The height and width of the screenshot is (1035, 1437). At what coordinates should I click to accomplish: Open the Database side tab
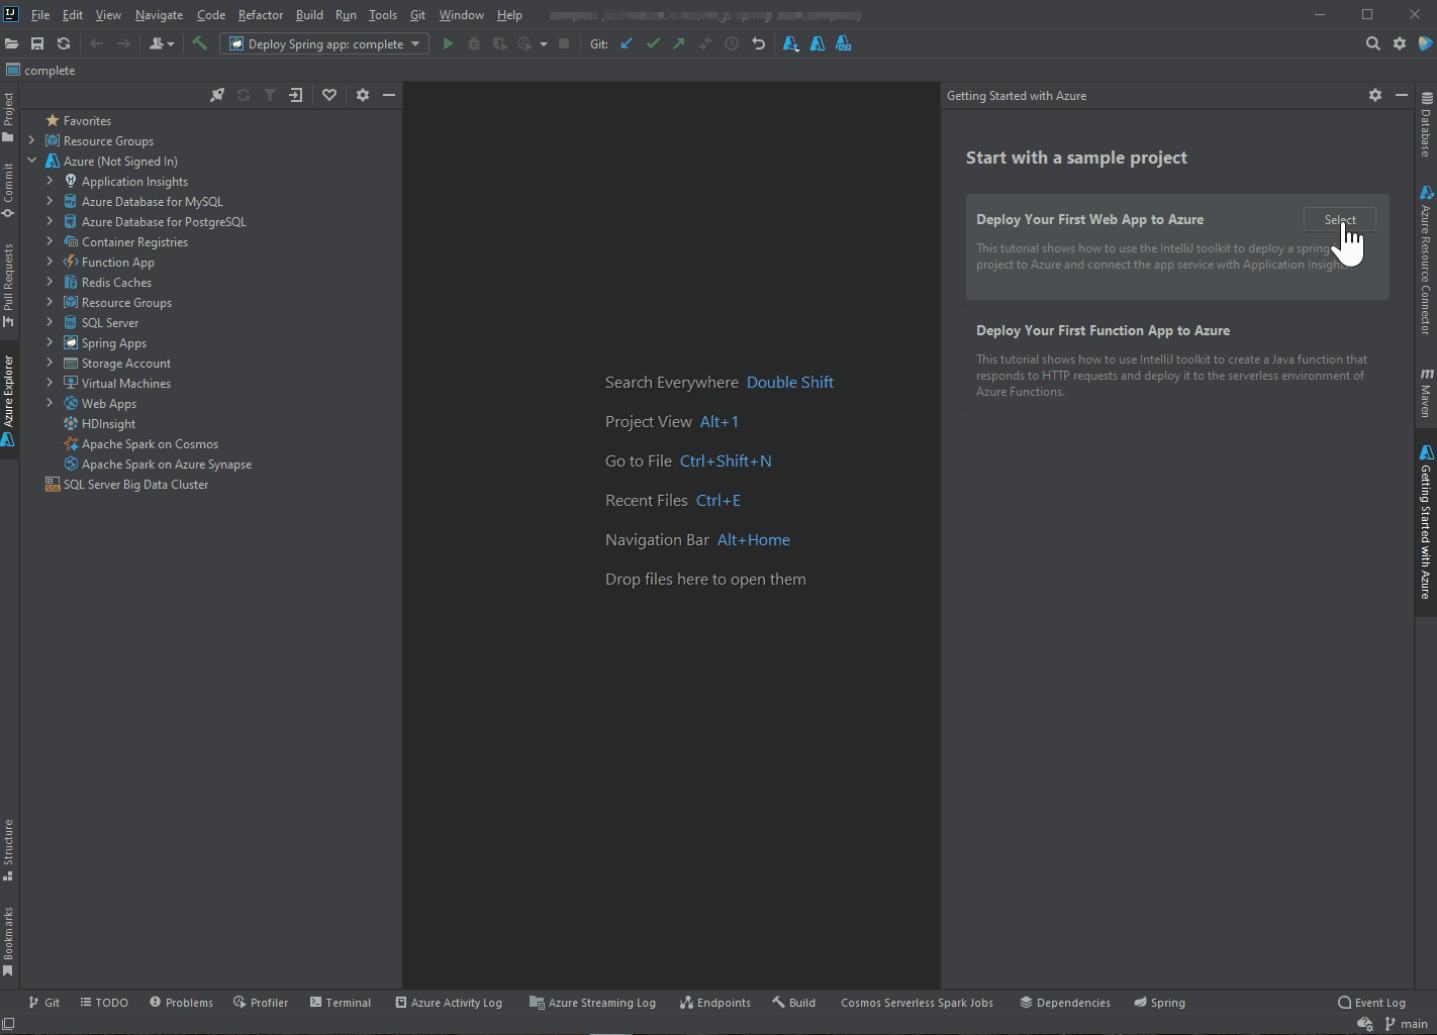pyautogui.click(x=1426, y=126)
